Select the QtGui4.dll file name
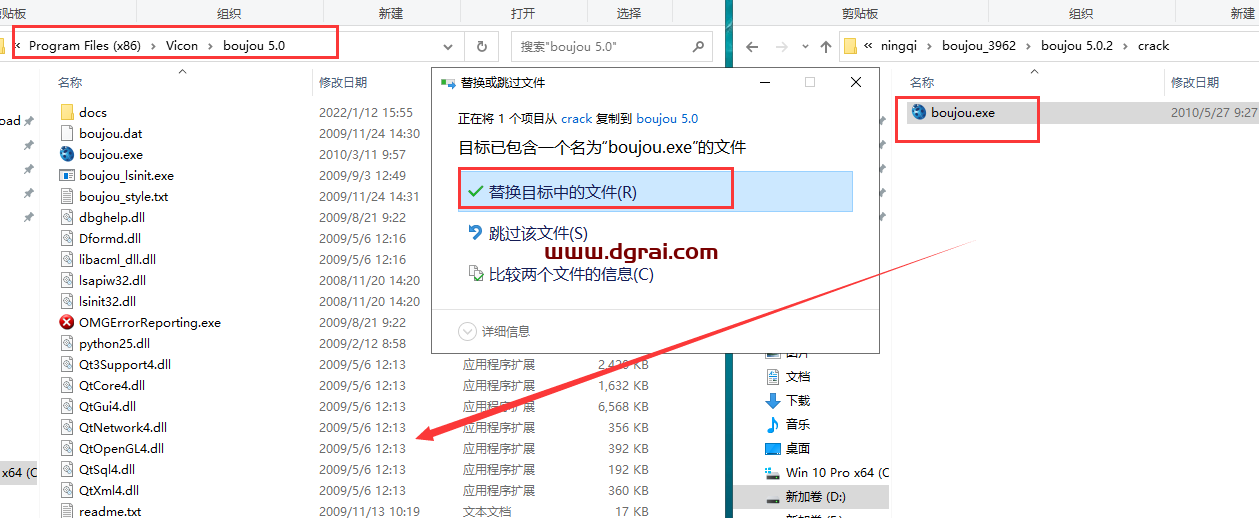1259x518 pixels. [x=107, y=406]
